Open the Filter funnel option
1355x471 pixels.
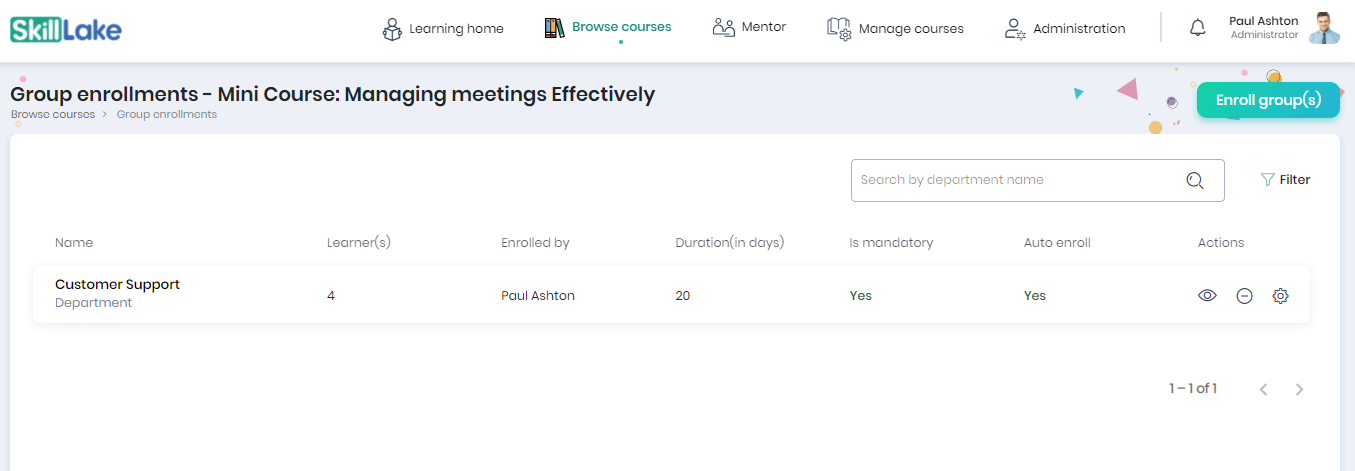(x=1286, y=180)
